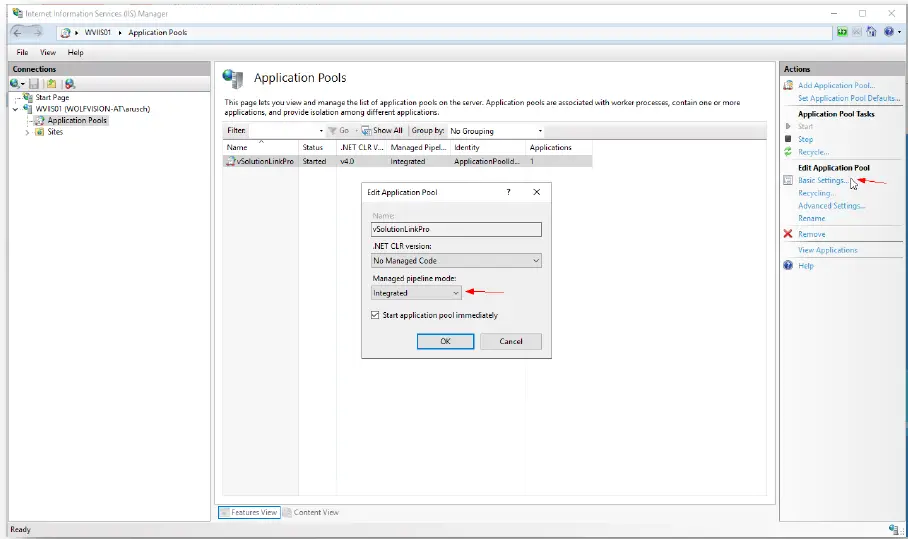Screen dimensions: 908x539
Task: Click the Stop application pool action
Action: (x=805, y=139)
